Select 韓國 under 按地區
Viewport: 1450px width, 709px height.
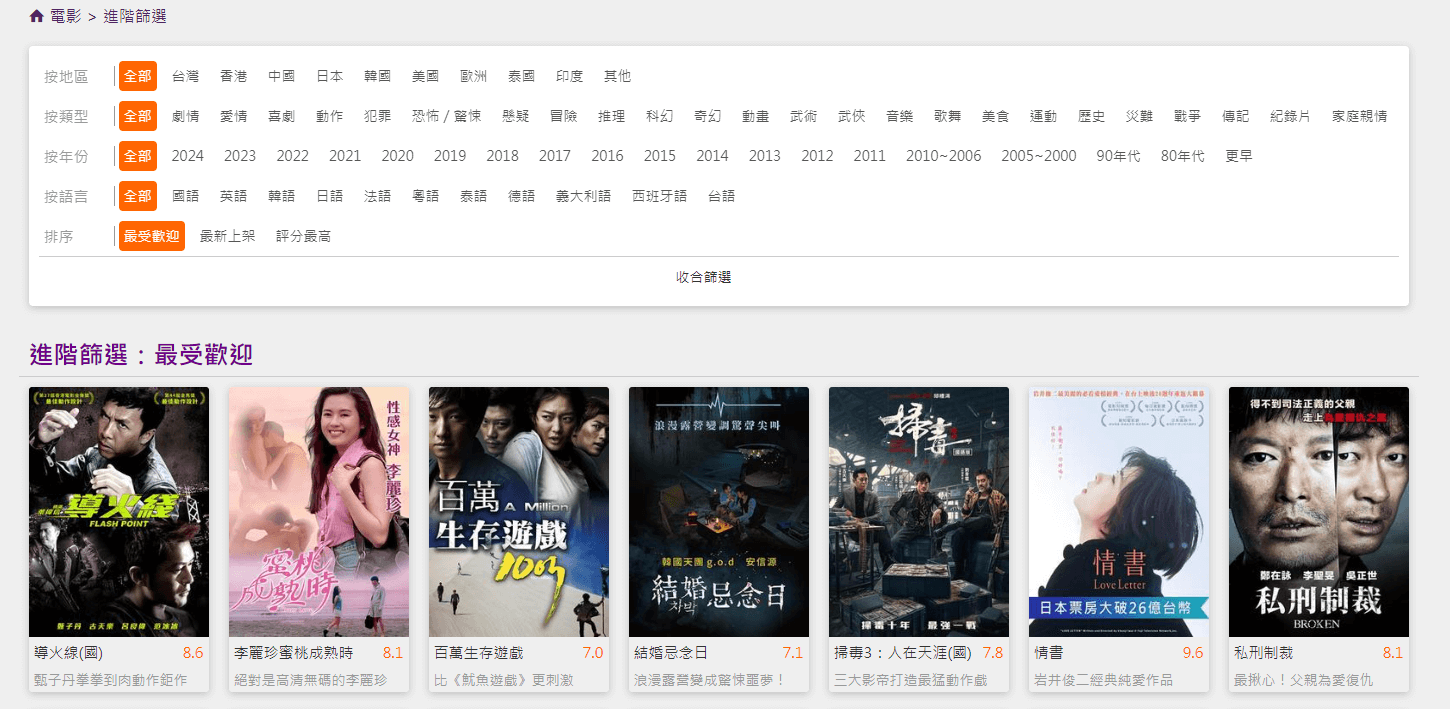[x=377, y=75]
